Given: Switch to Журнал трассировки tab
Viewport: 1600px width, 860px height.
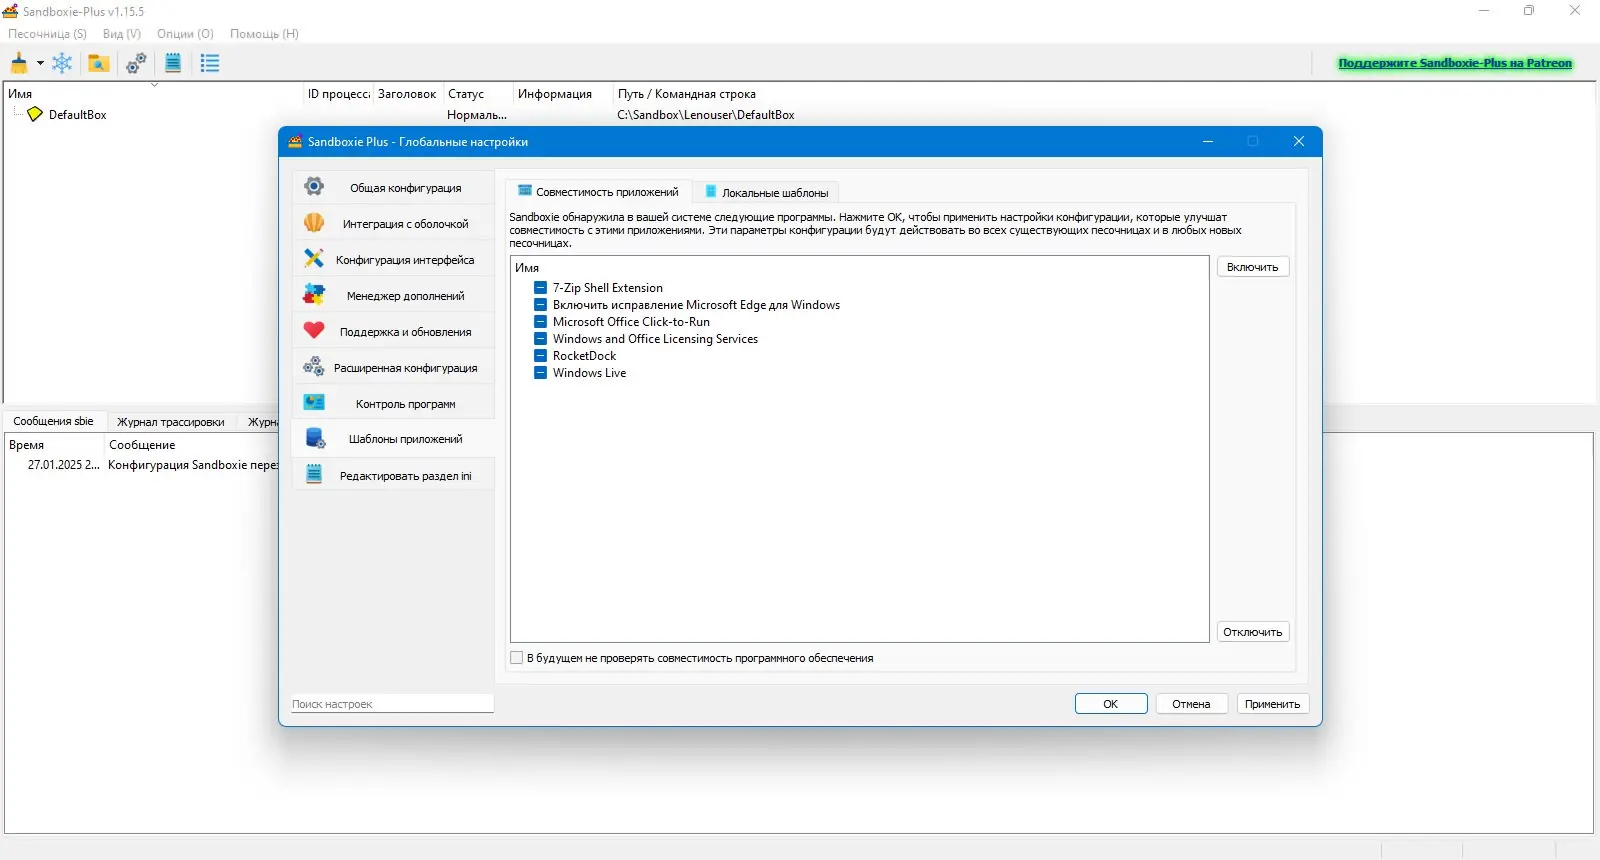Looking at the screenshot, I should pos(171,422).
